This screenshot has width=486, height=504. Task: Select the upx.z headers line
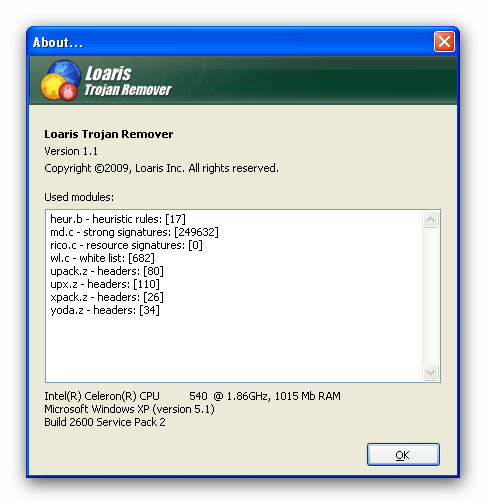[x=105, y=284]
